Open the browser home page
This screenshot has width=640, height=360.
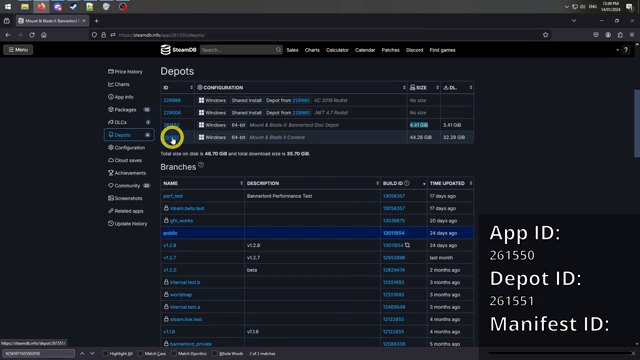[x=44, y=35]
